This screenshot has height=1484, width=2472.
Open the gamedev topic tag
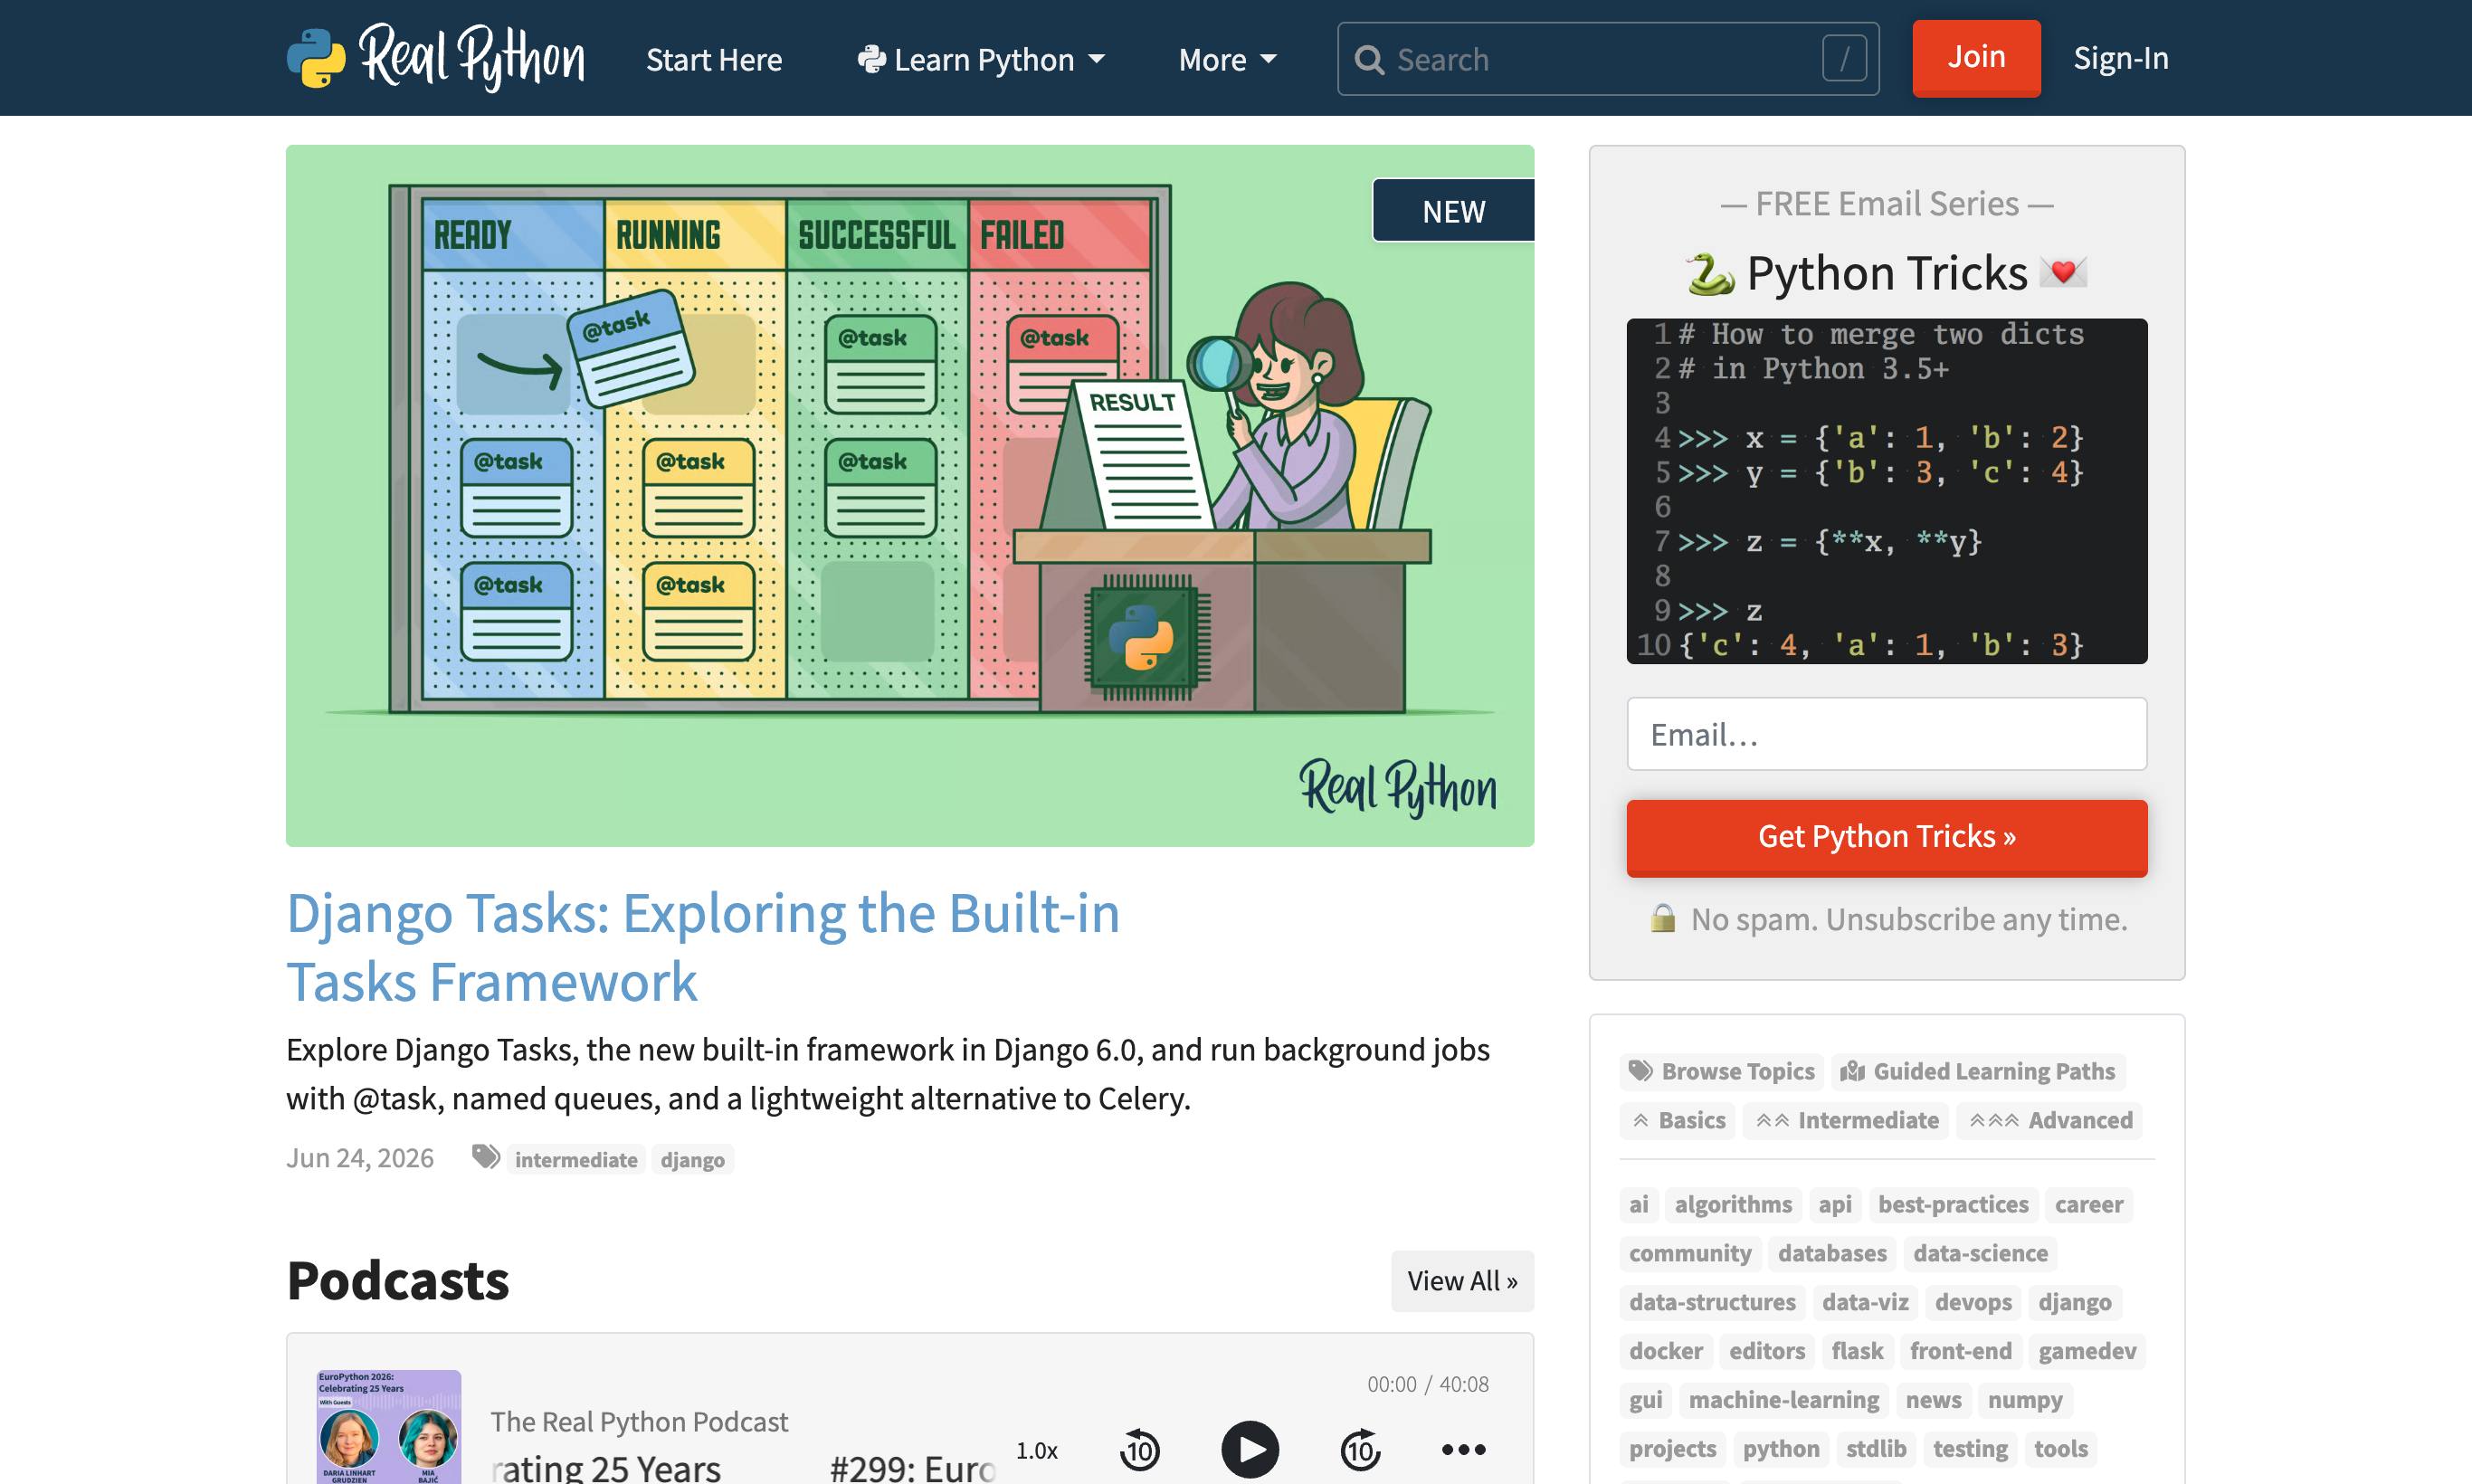tap(2087, 1351)
